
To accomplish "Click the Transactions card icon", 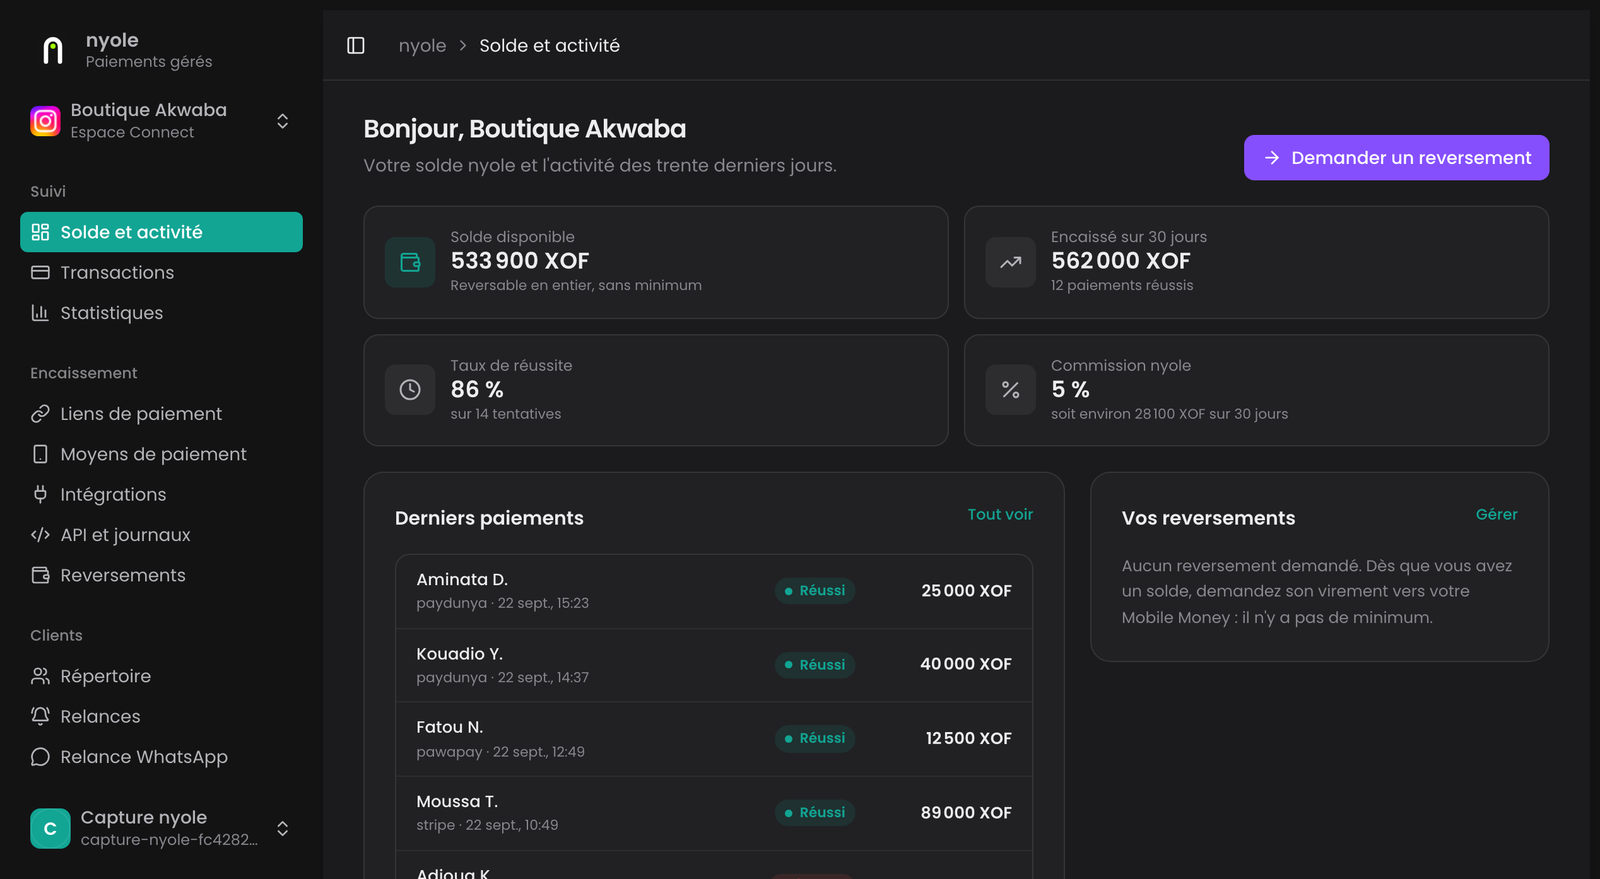I will [40, 273].
